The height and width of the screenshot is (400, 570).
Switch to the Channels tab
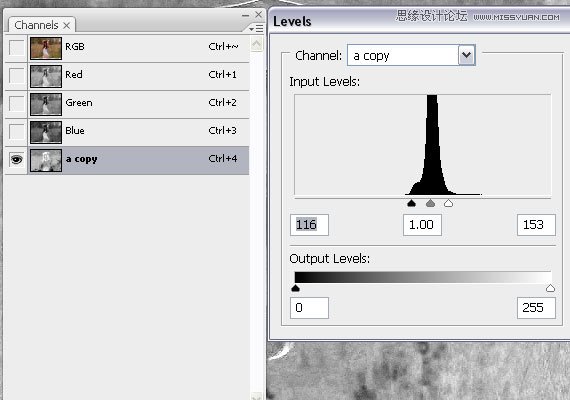click(x=36, y=25)
